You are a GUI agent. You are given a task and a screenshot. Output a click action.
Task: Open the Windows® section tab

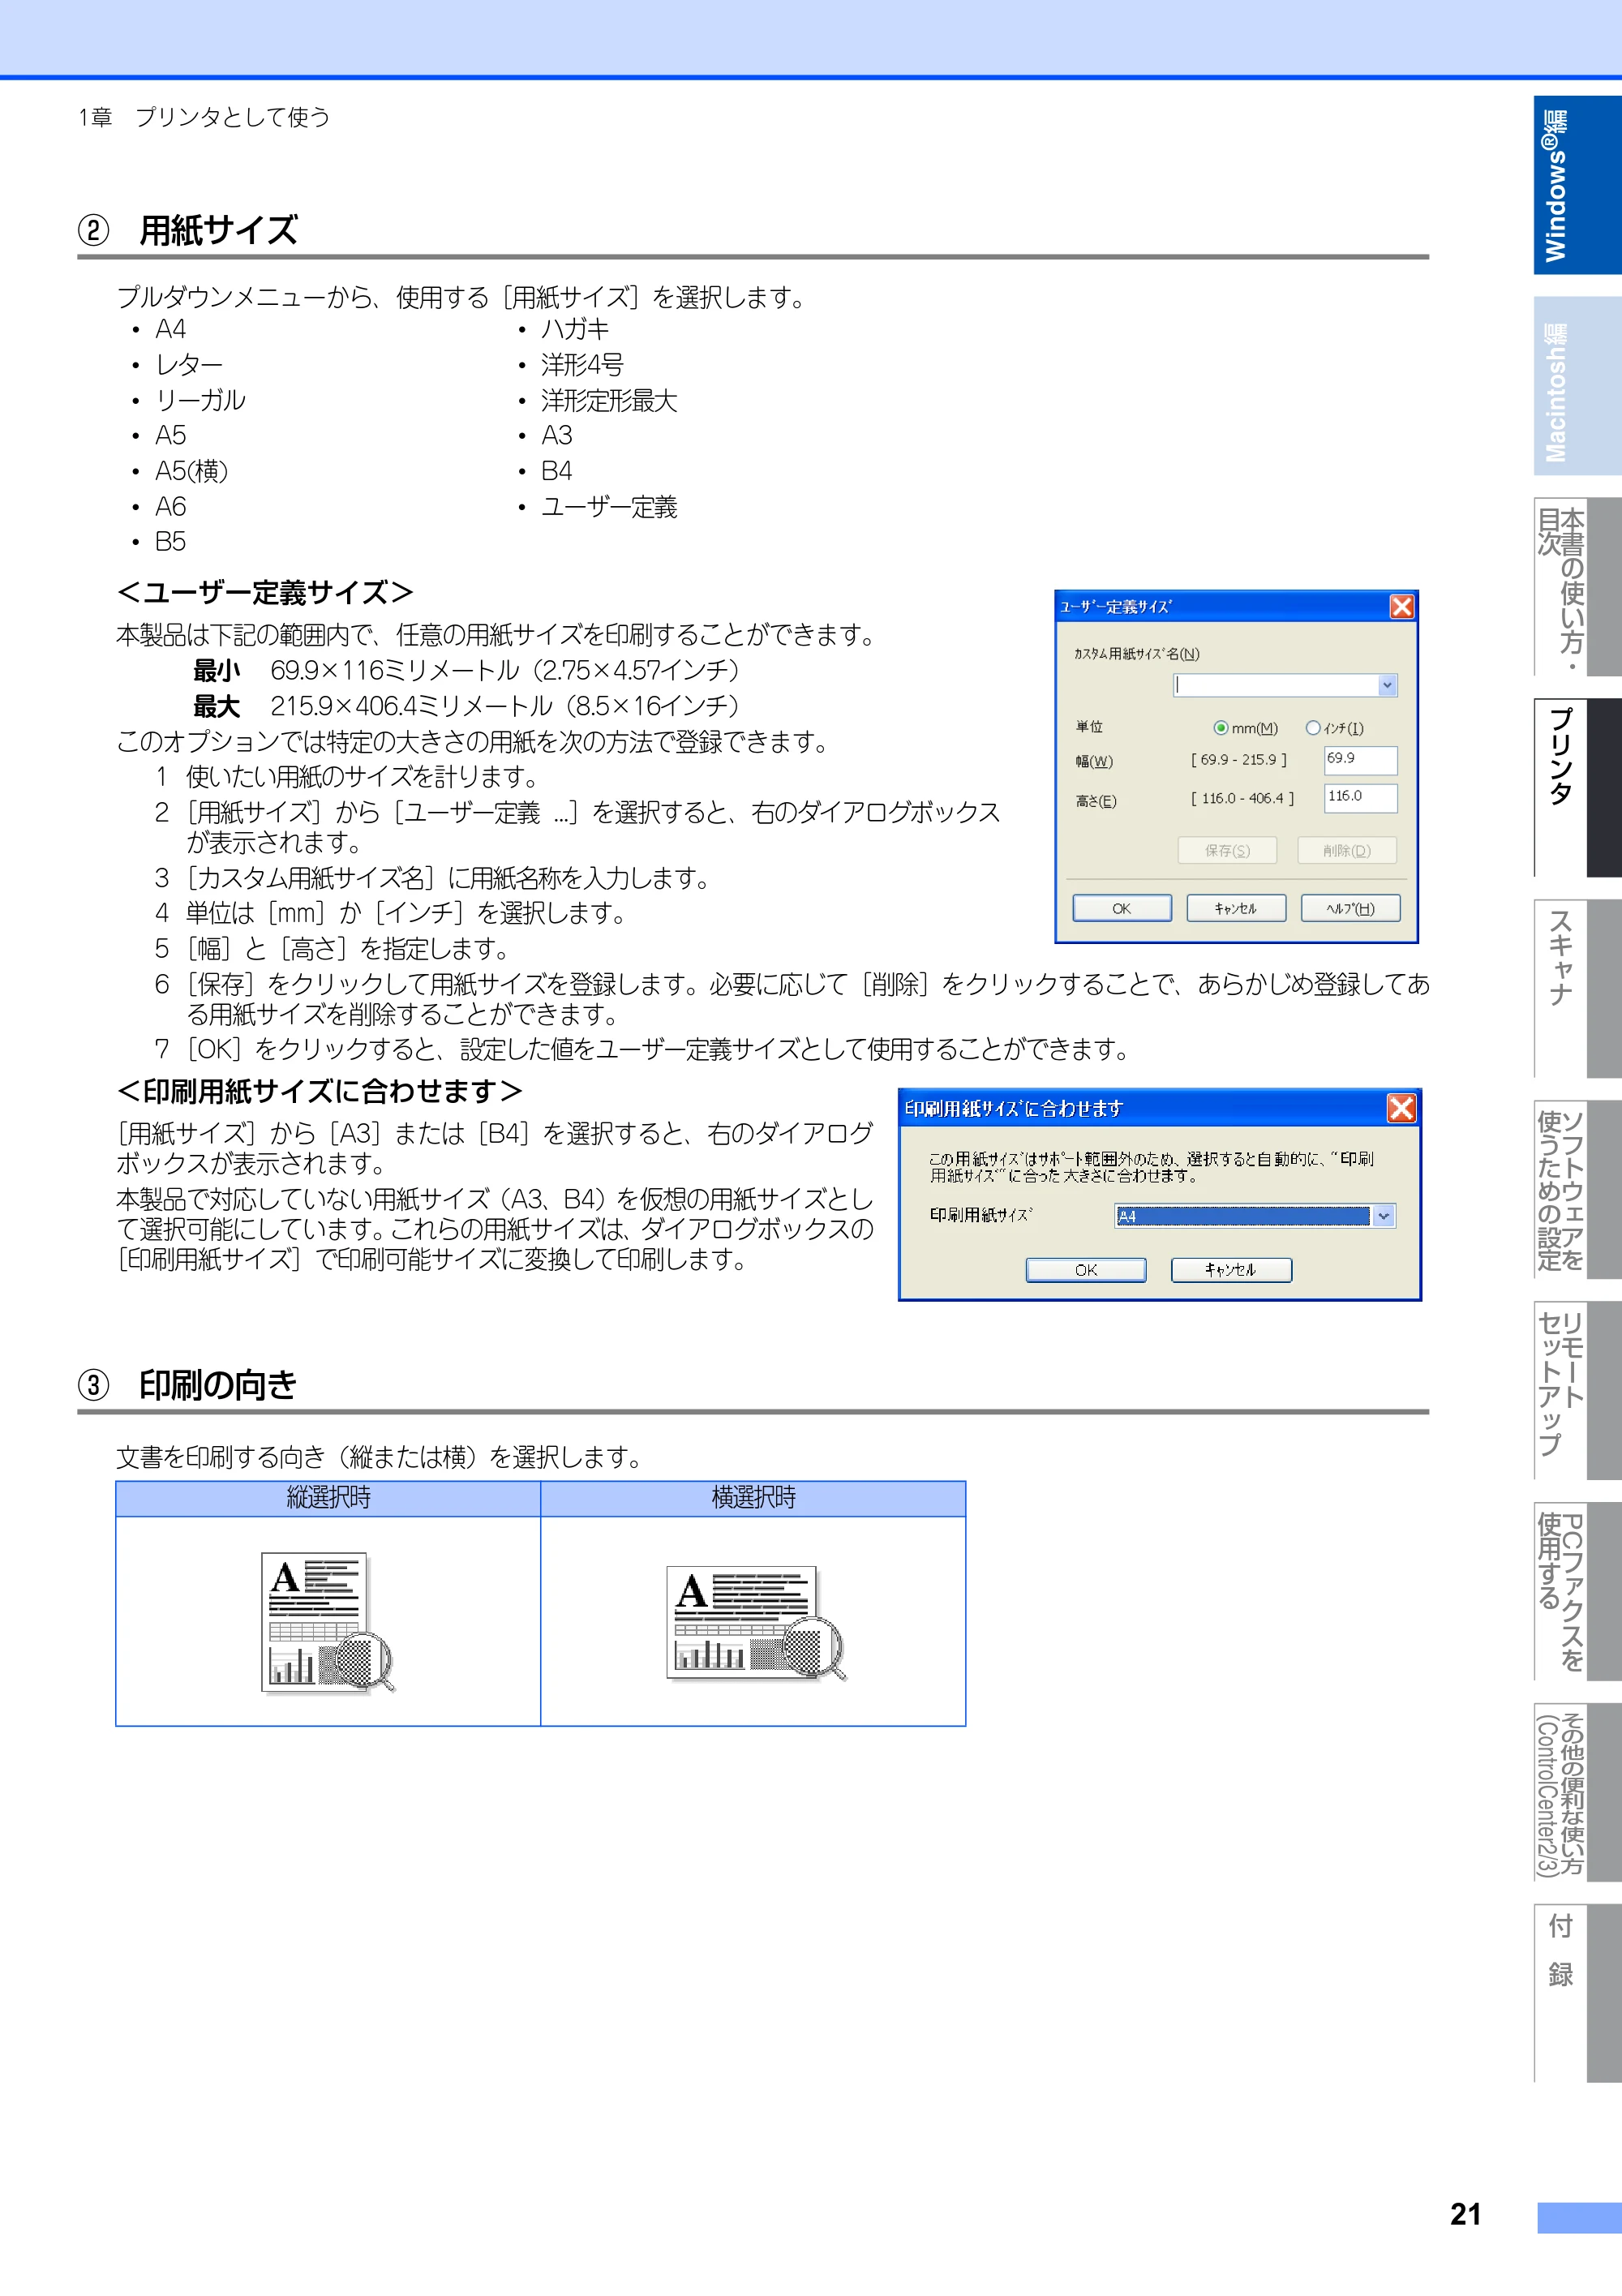coord(1577,185)
